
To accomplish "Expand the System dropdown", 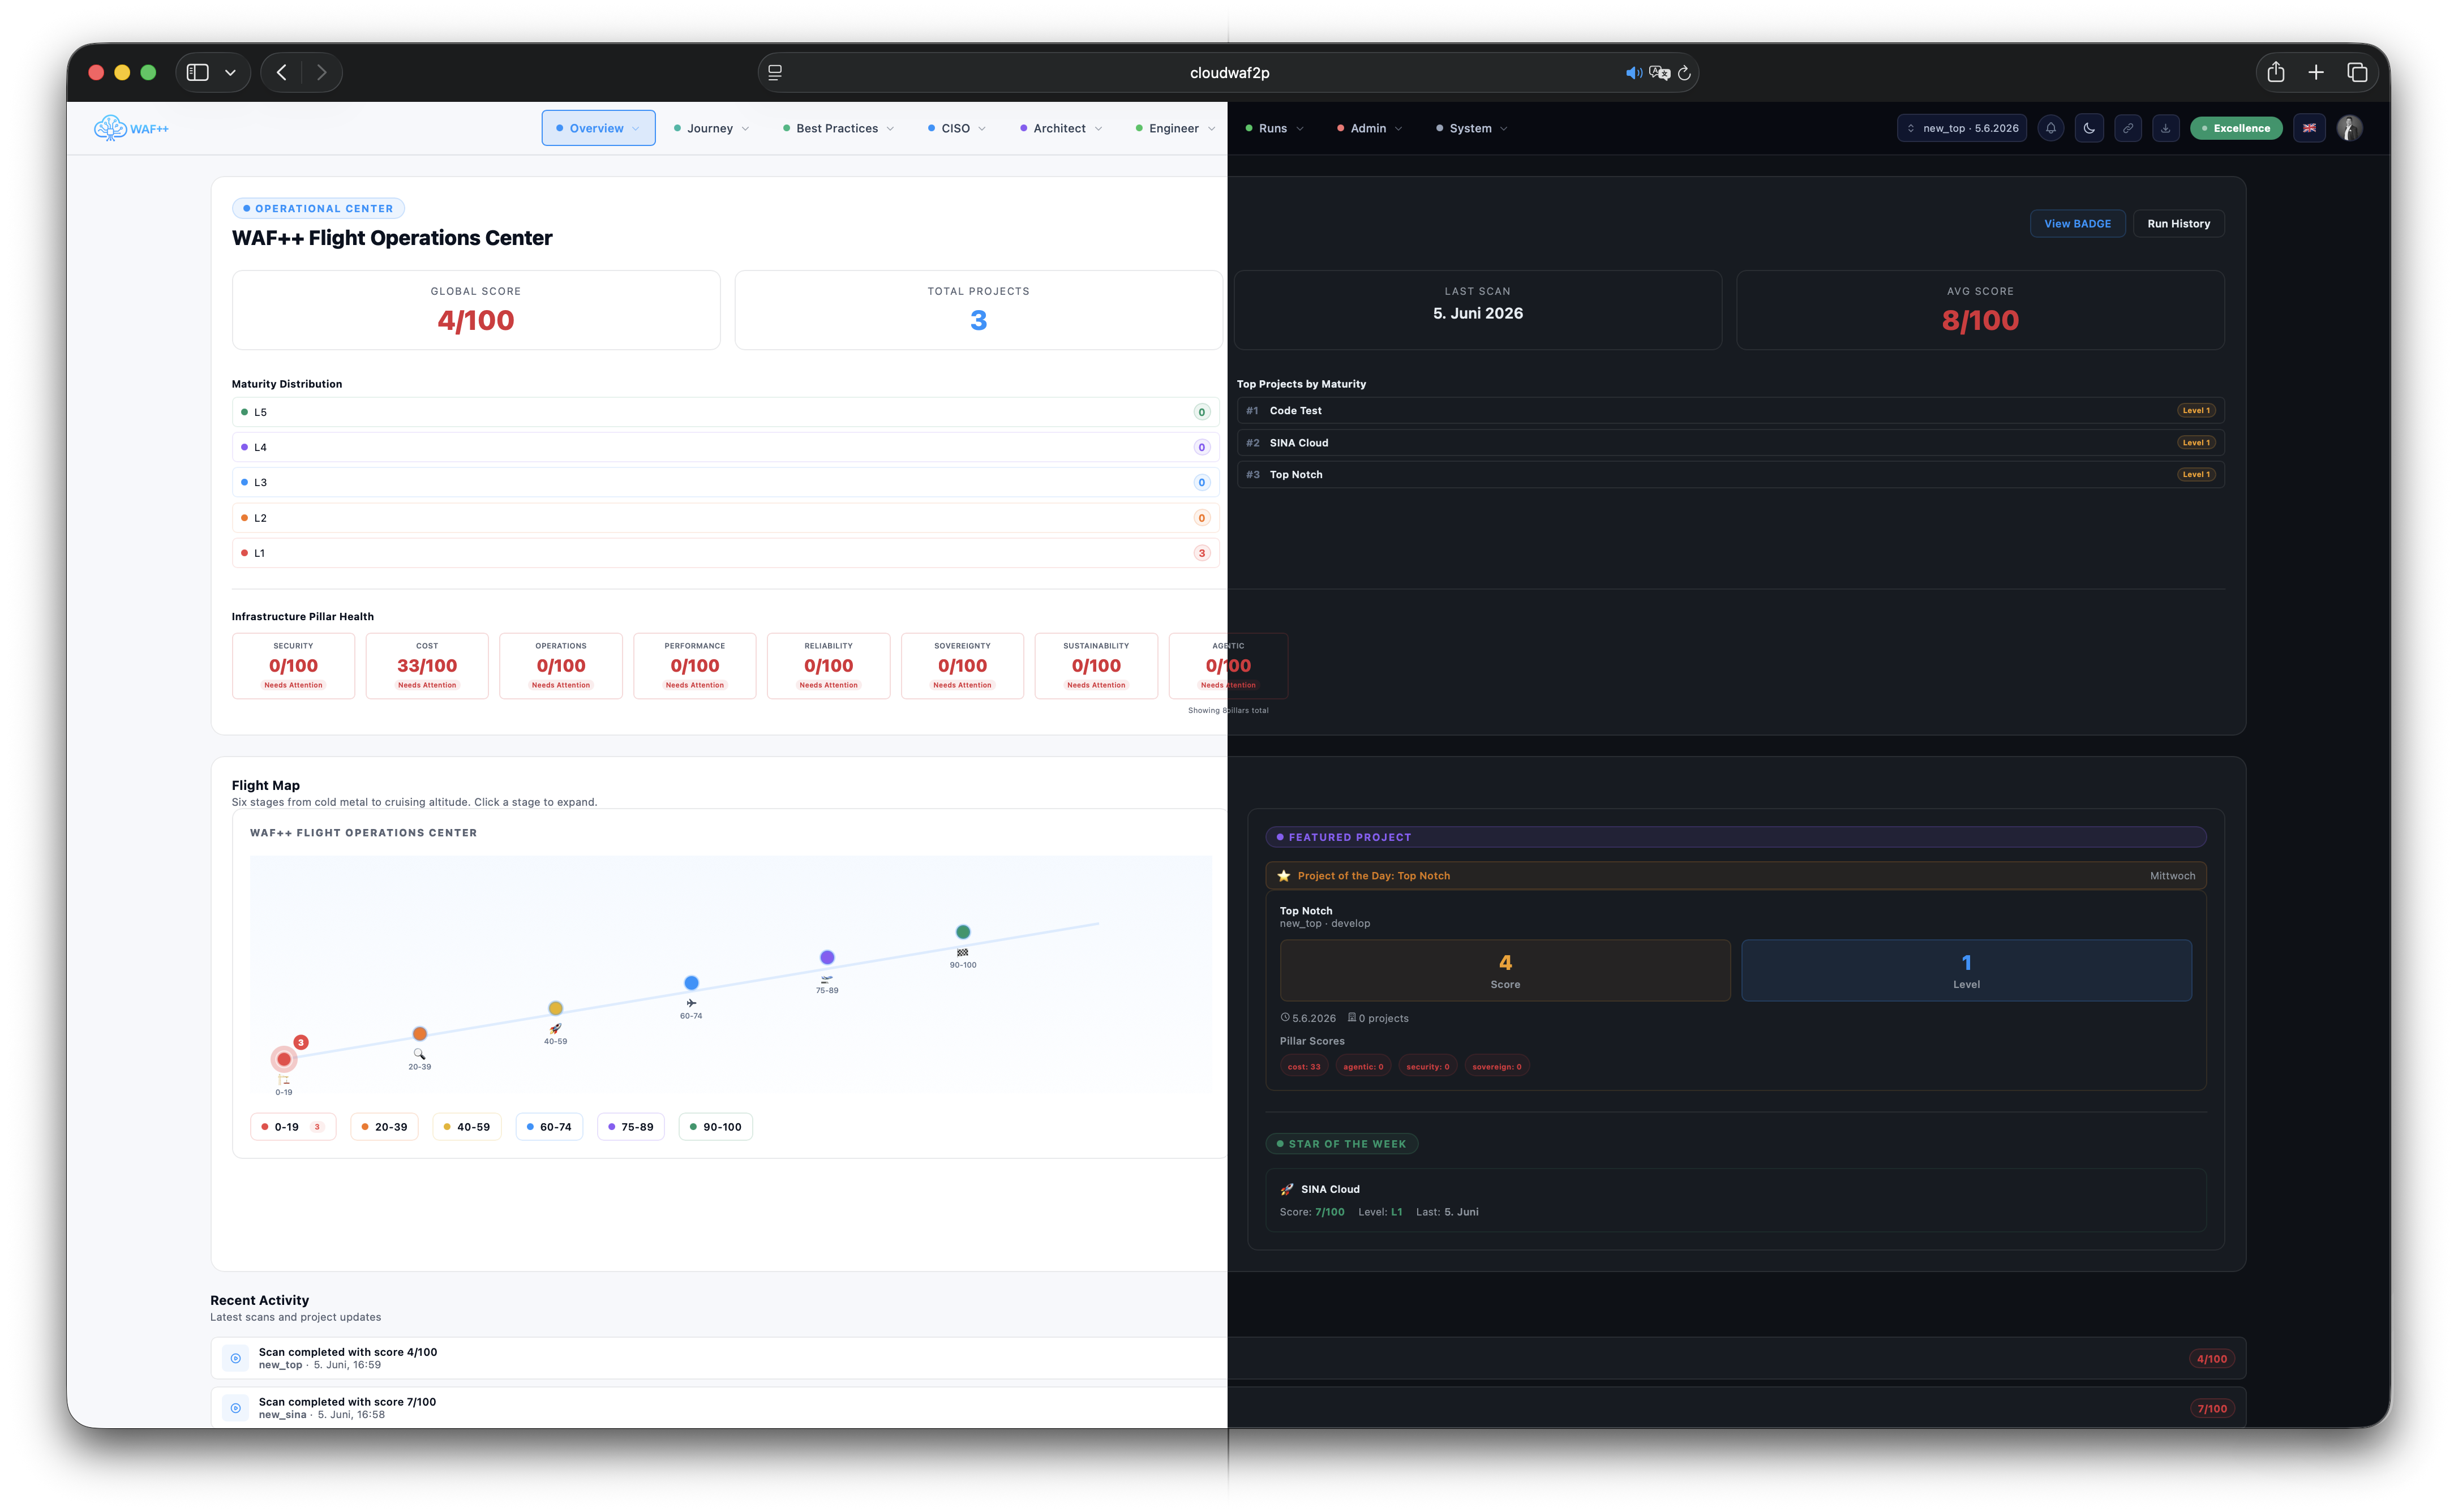I will pyautogui.click(x=1471, y=128).
